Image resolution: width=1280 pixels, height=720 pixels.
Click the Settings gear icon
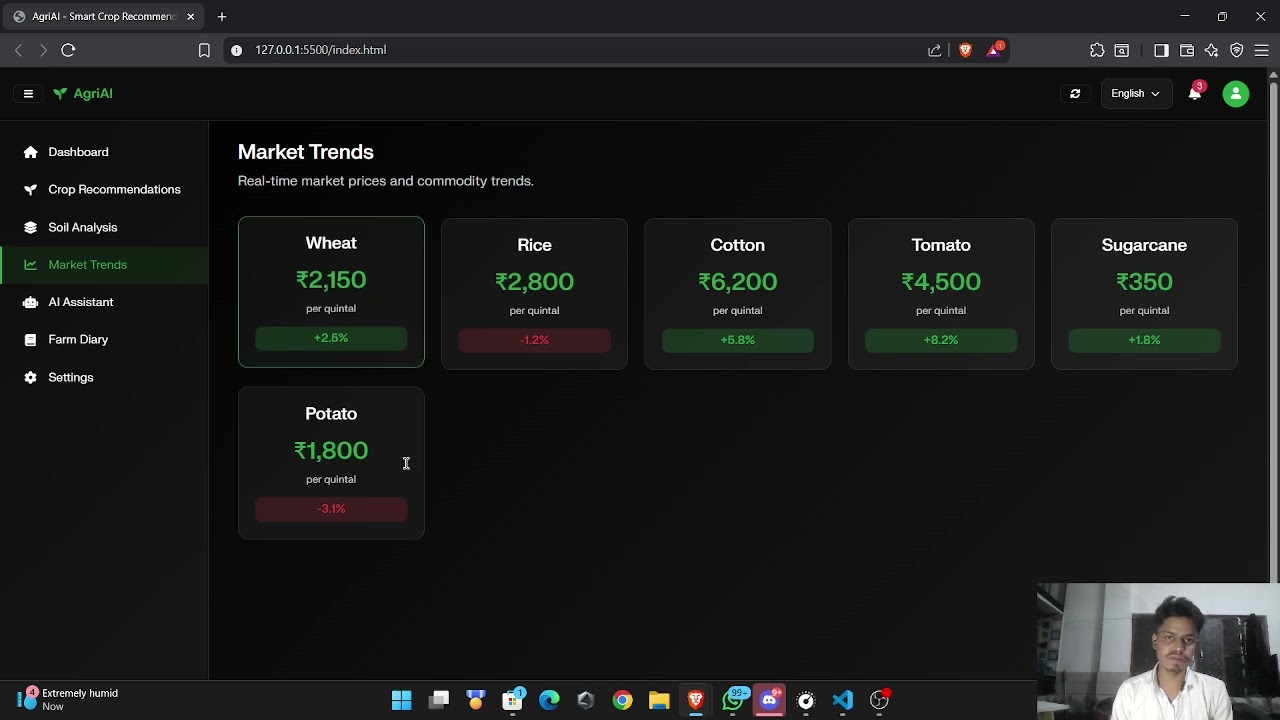[x=30, y=377]
